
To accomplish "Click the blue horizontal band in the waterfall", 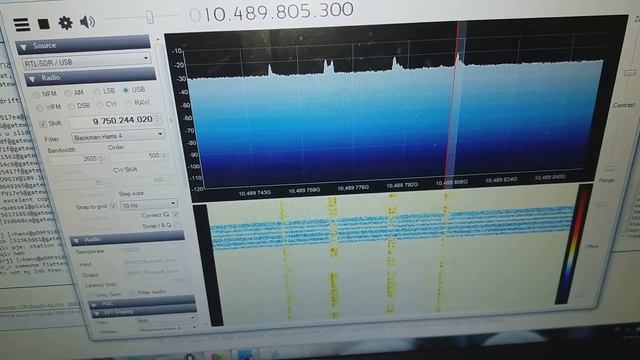I will point(392,229).
